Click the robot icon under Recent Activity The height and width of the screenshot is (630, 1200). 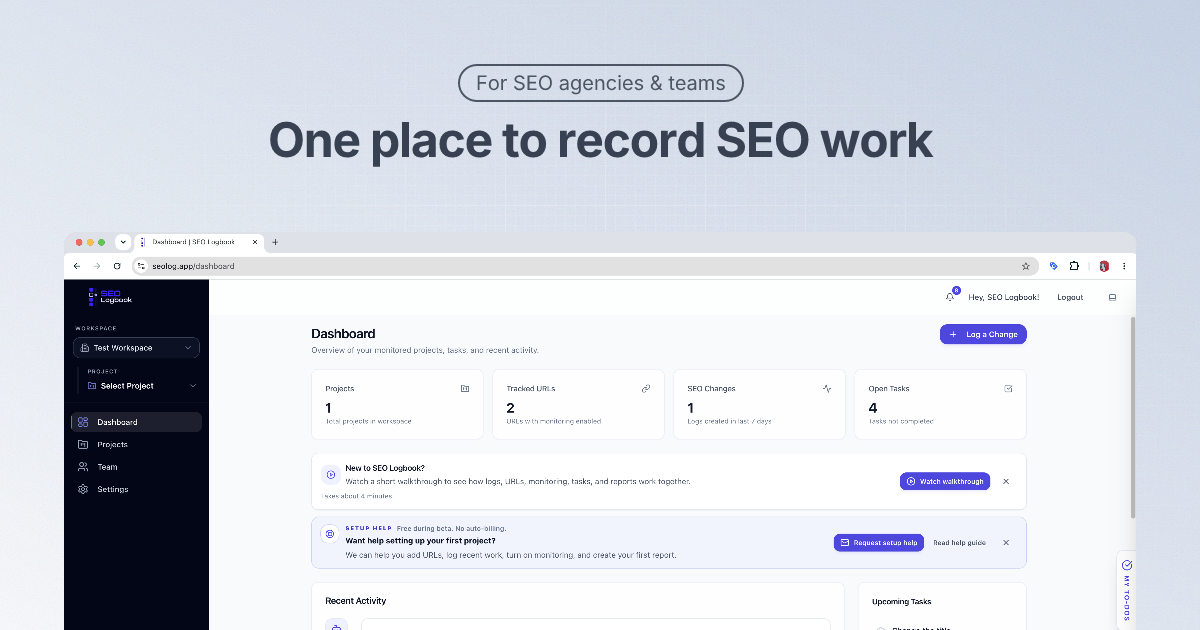coord(336,625)
